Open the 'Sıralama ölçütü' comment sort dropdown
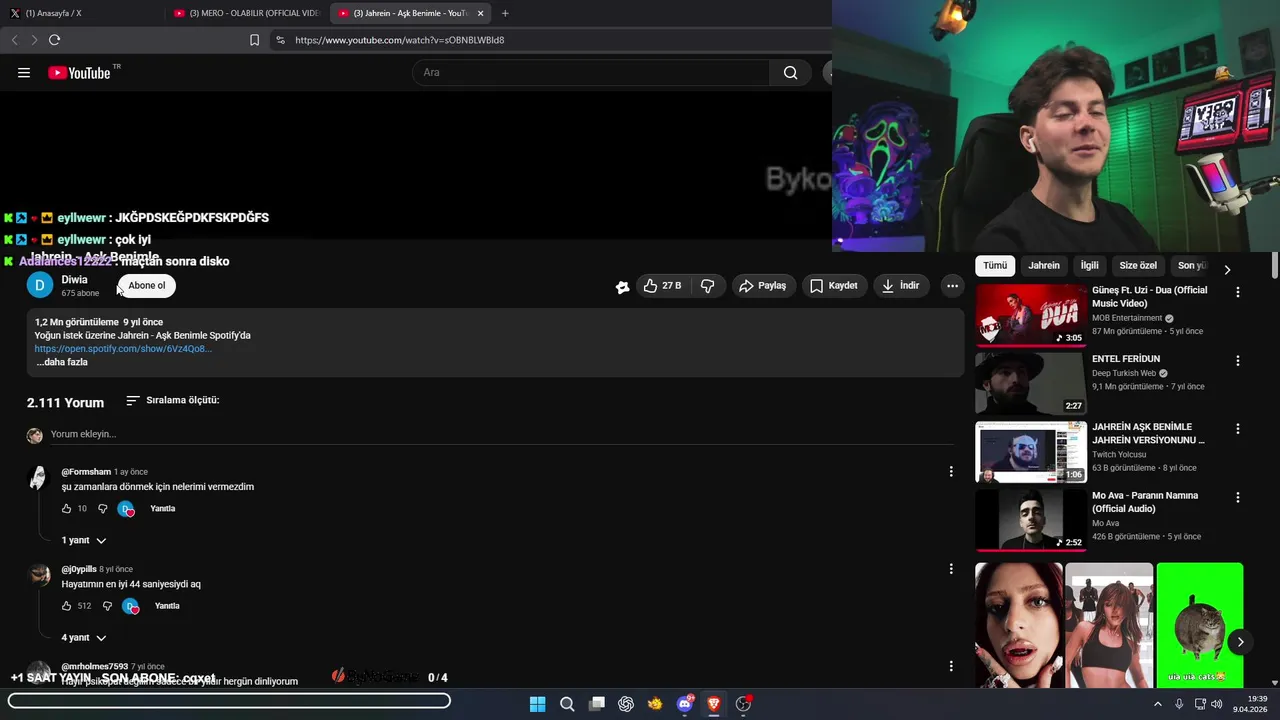 coord(172,400)
